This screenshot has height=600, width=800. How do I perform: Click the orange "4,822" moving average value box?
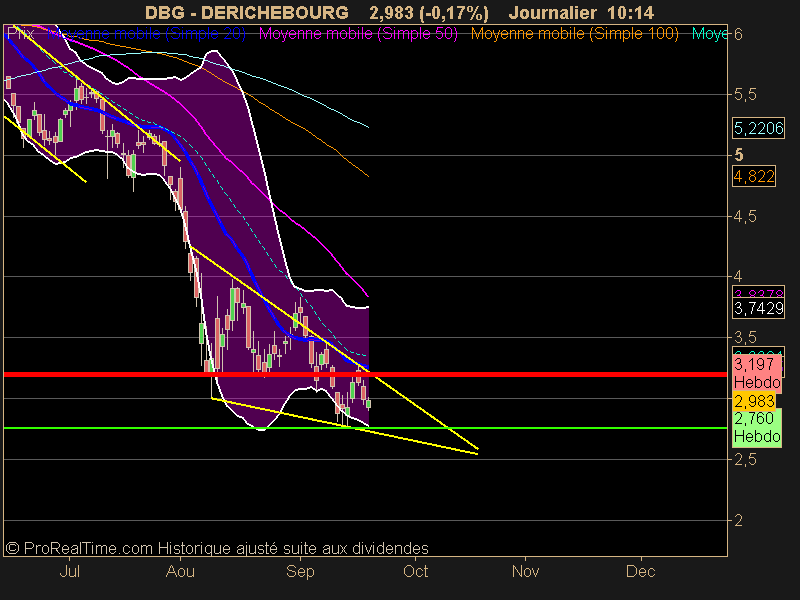click(754, 177)
